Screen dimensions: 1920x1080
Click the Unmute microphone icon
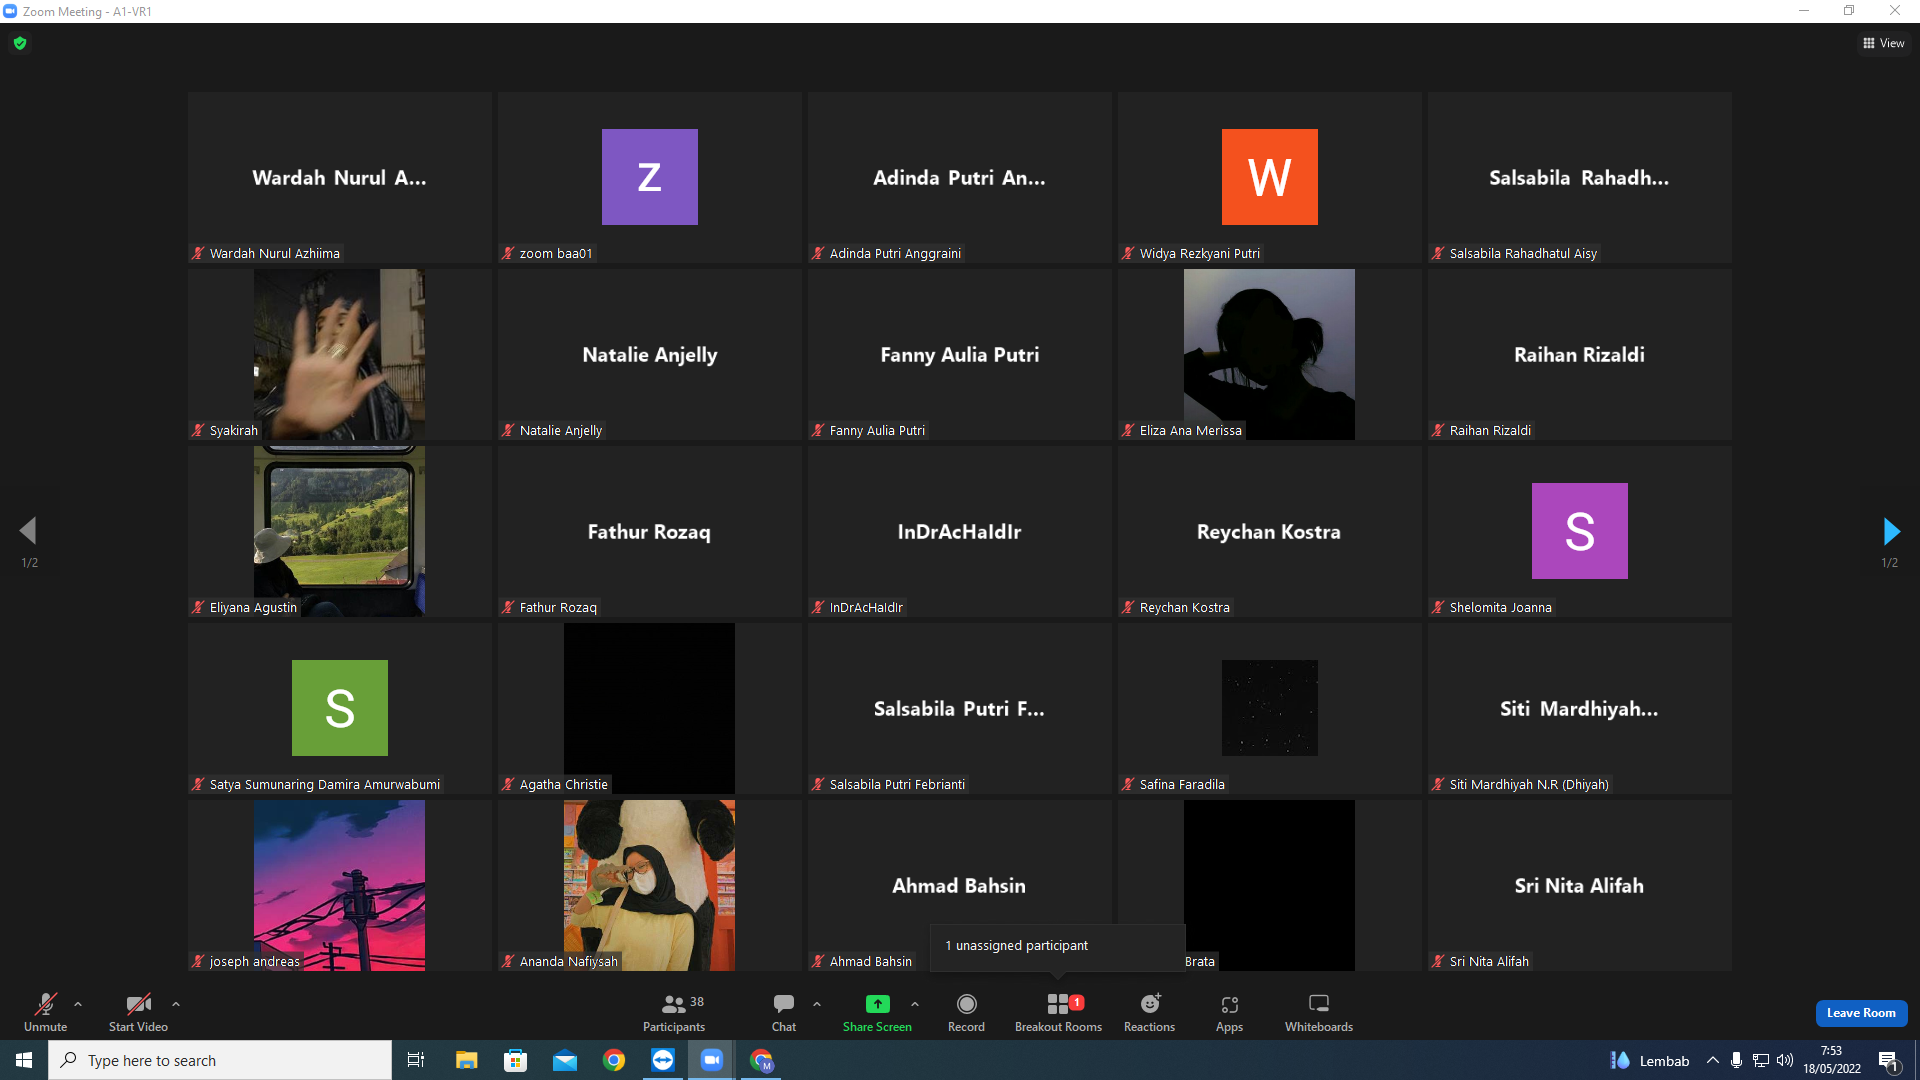coord(46,1003)
